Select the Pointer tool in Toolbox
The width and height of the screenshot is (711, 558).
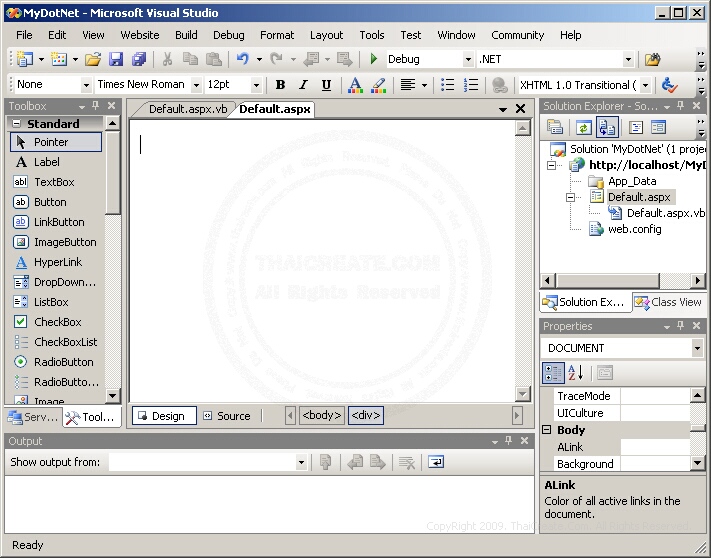tap(56, 142)
